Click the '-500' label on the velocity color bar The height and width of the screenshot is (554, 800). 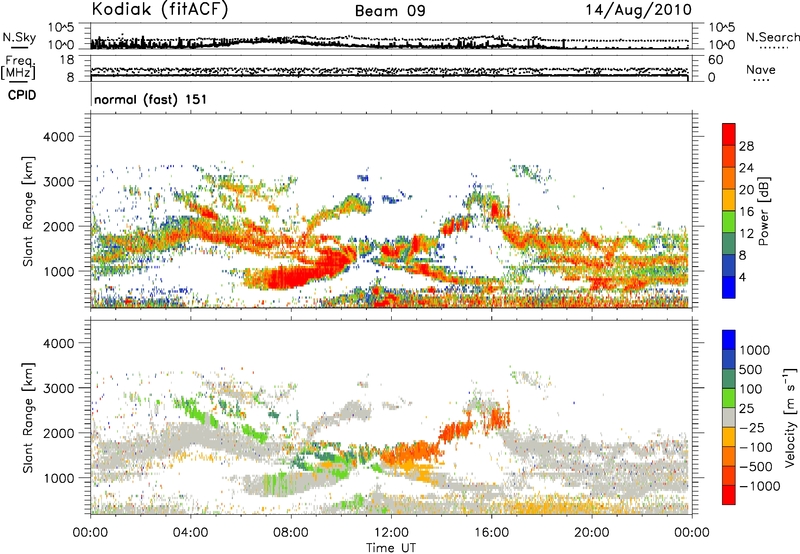pos(756,467)
